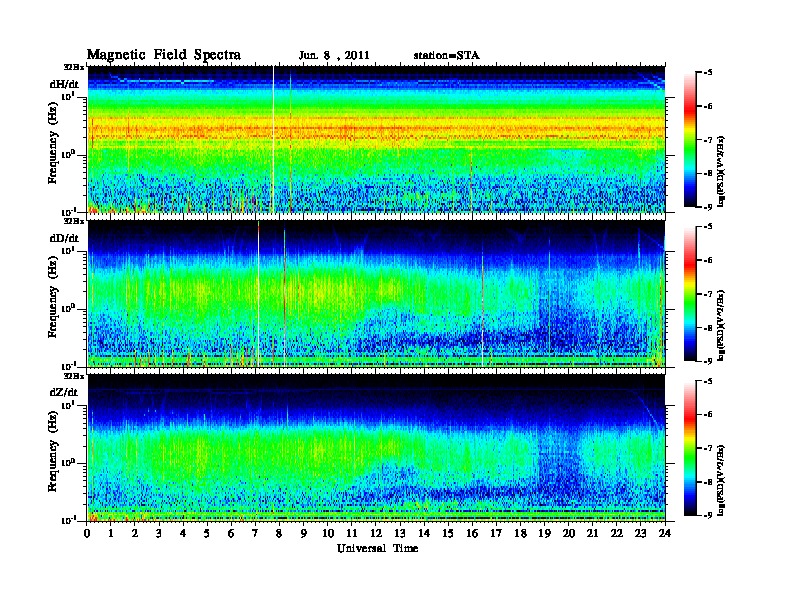The image size is (792, 612).
Task: Click hour "12" on the time axis
Action: point(376,534)
